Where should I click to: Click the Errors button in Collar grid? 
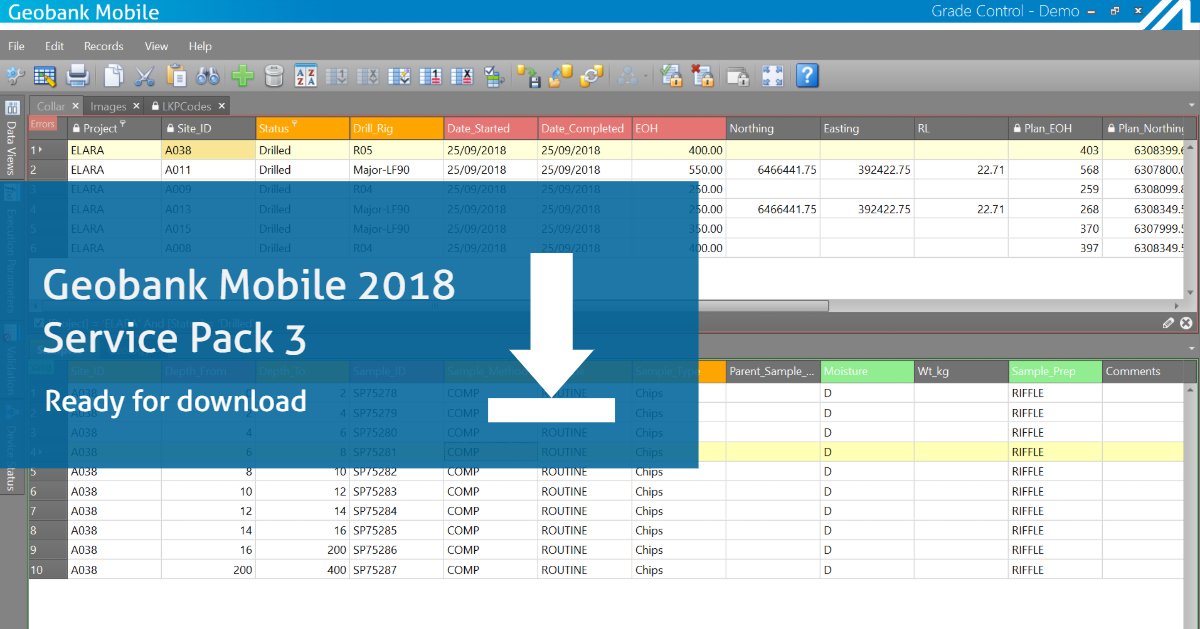point(42,124)
